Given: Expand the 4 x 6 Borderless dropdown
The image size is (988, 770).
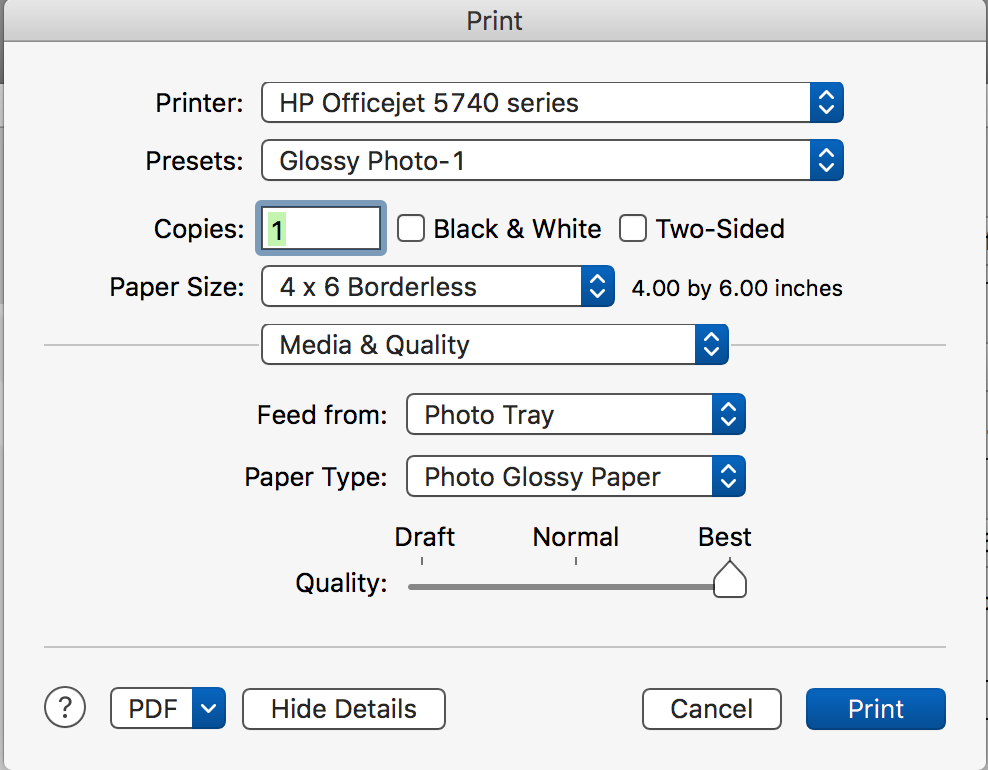Looking at the screenshot, I should [x=422, y=287].
